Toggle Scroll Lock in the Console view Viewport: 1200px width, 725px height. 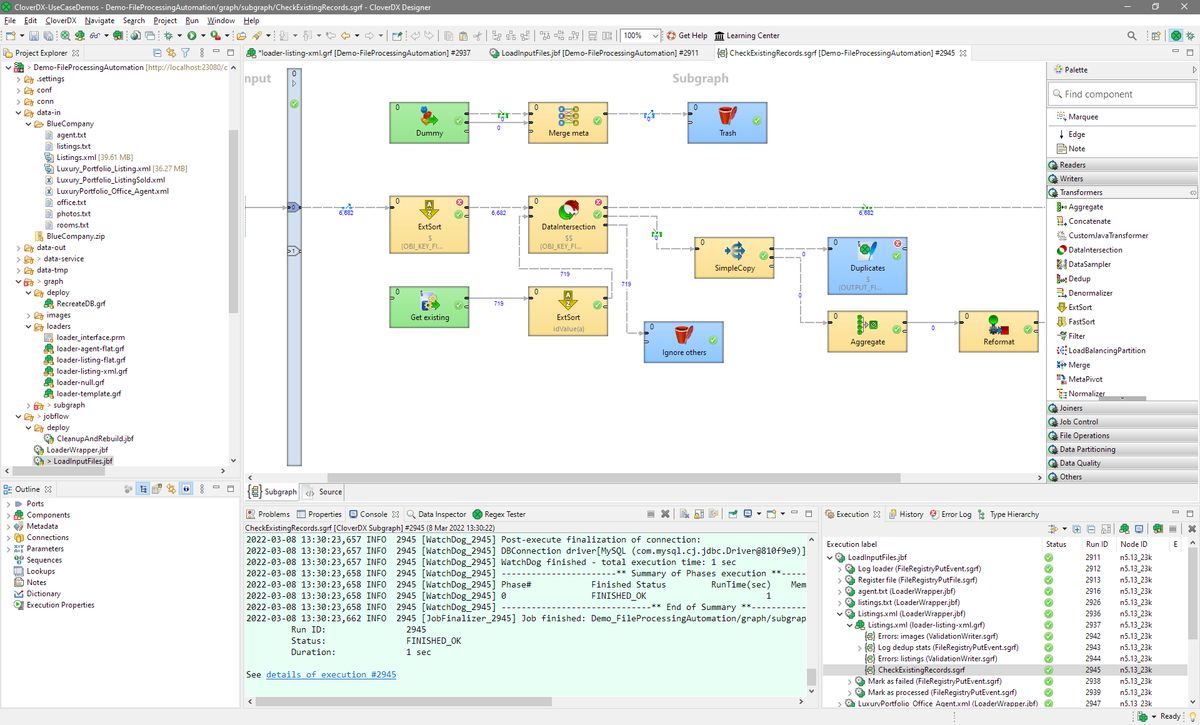point(698,514)
